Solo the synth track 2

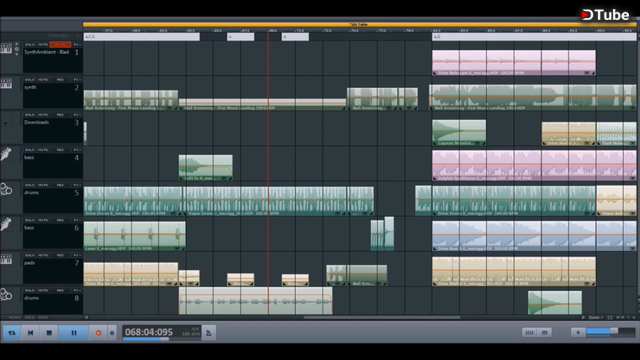30,80
